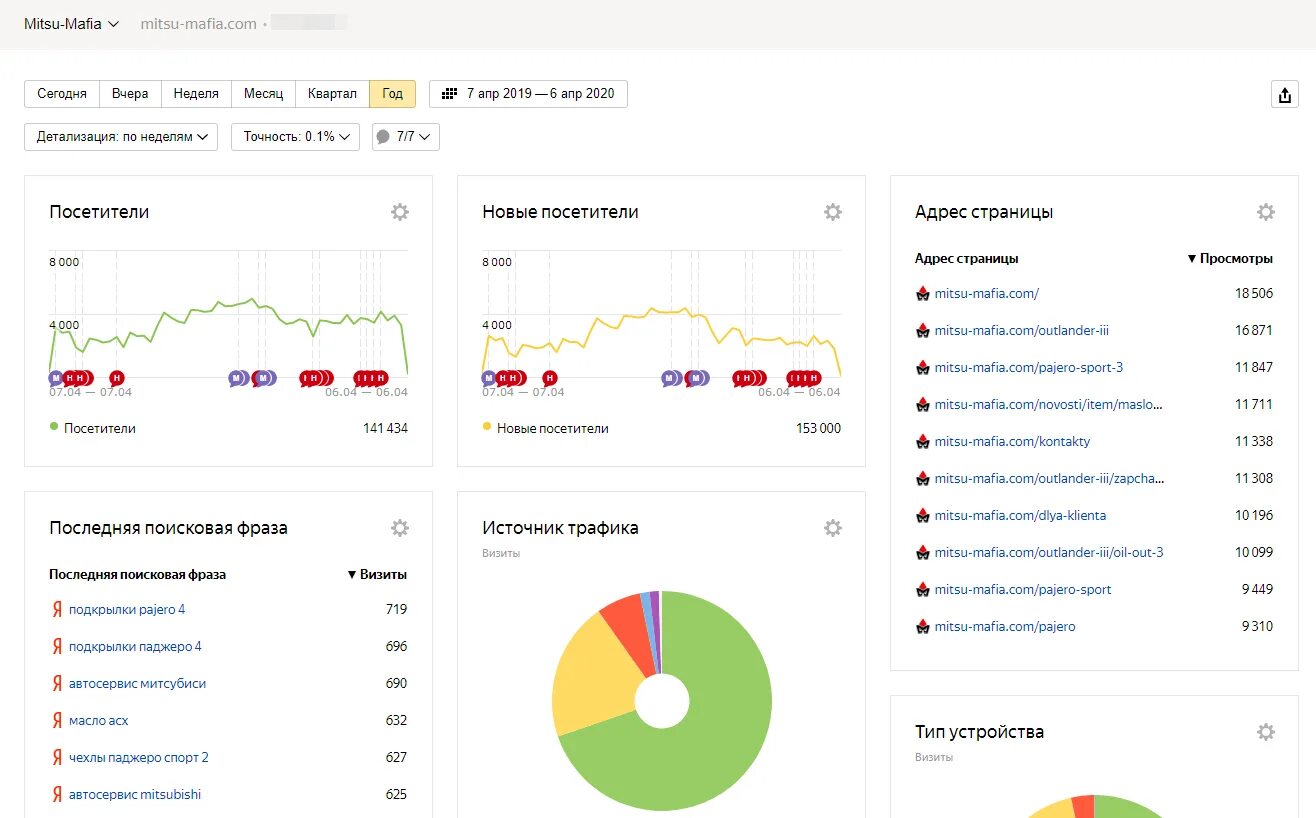Toggle green Посетители legend marker
This screenshot has height=818, width=1316.
tap(54, 427)
